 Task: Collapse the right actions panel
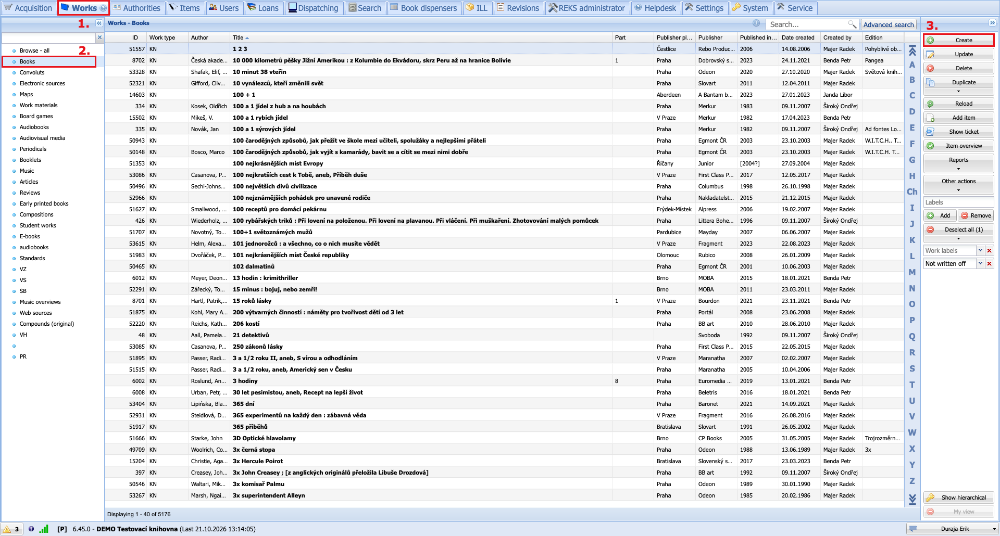click(x=992, y=23)
